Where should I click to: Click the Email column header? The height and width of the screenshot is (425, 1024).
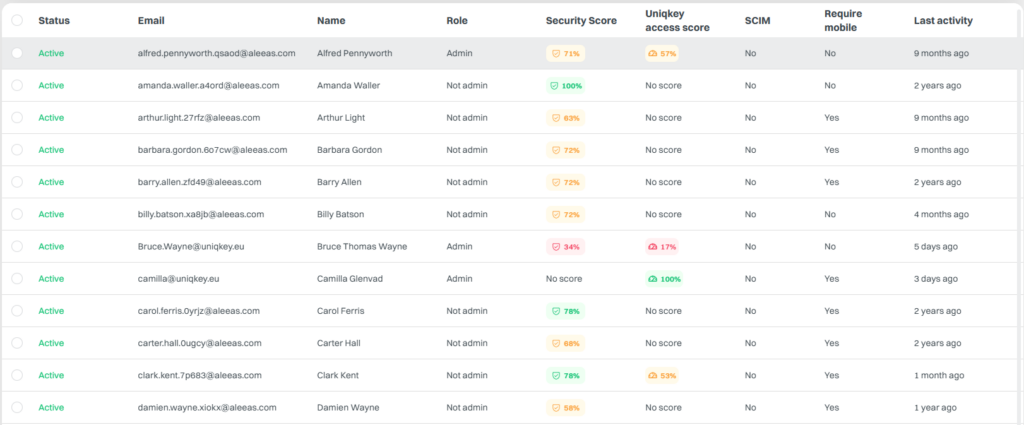pyautogui.click(x=151, y=21)
